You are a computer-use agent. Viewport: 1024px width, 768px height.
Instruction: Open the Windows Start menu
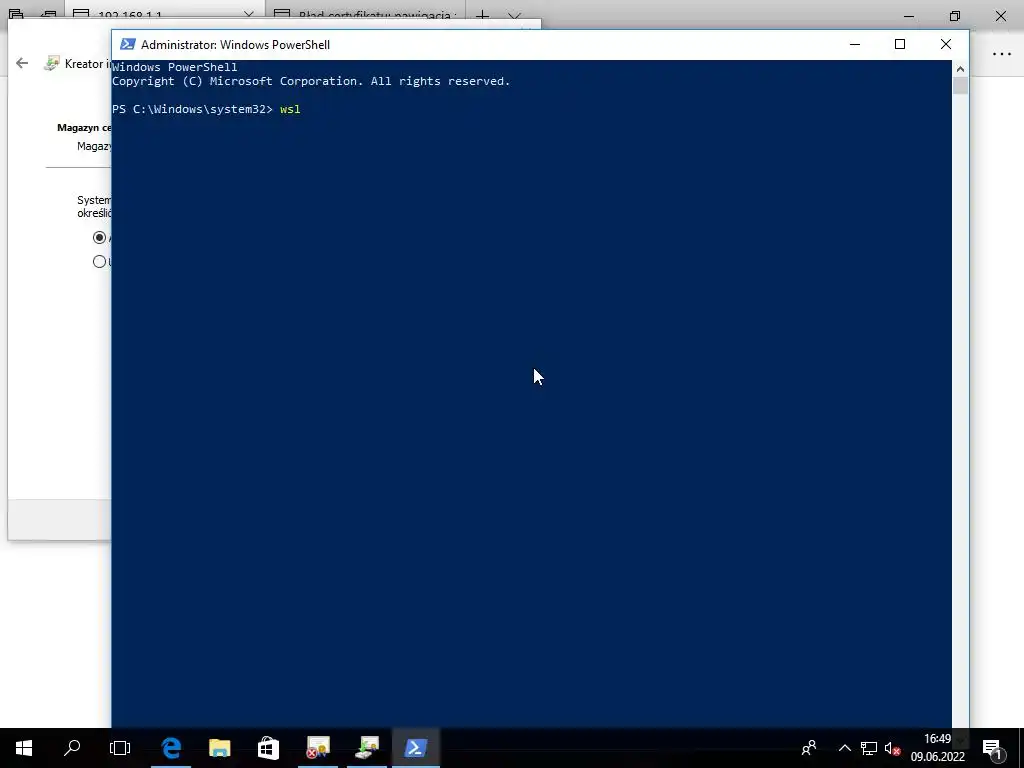click(24, 748)
